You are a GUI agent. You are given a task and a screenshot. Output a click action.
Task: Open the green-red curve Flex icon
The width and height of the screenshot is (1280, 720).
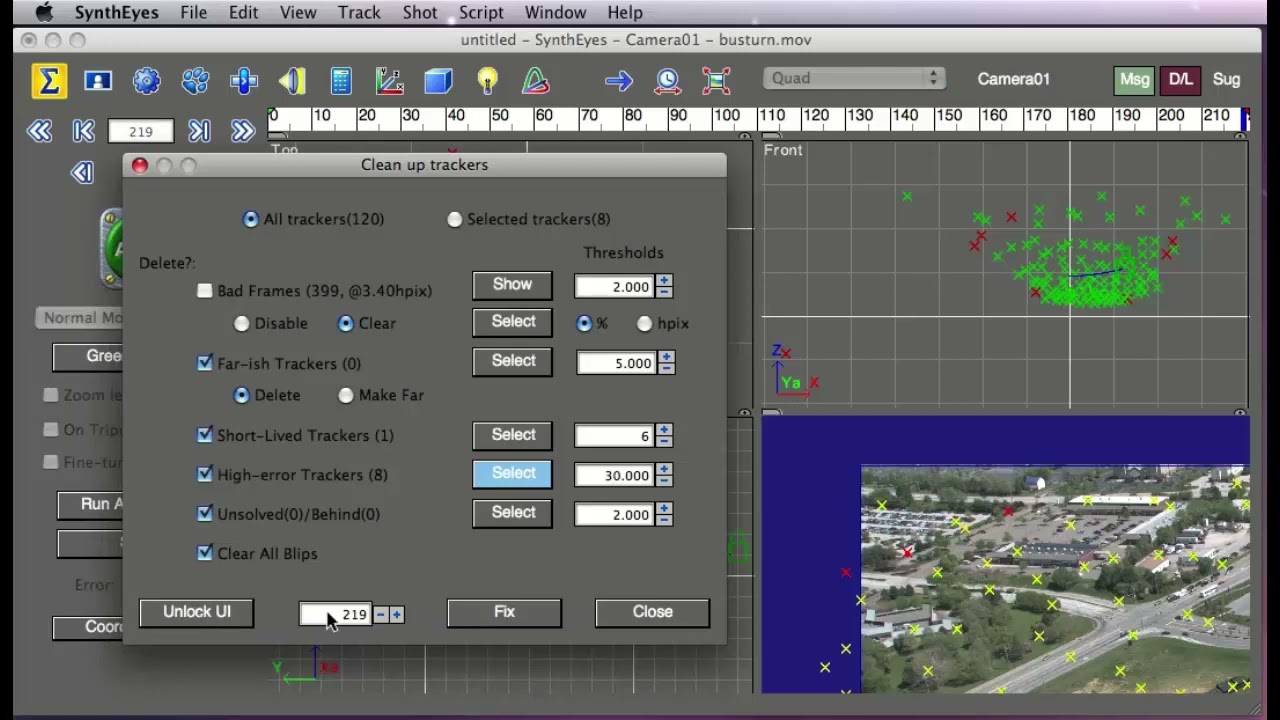pyautogui.click(x=536, y=81)
